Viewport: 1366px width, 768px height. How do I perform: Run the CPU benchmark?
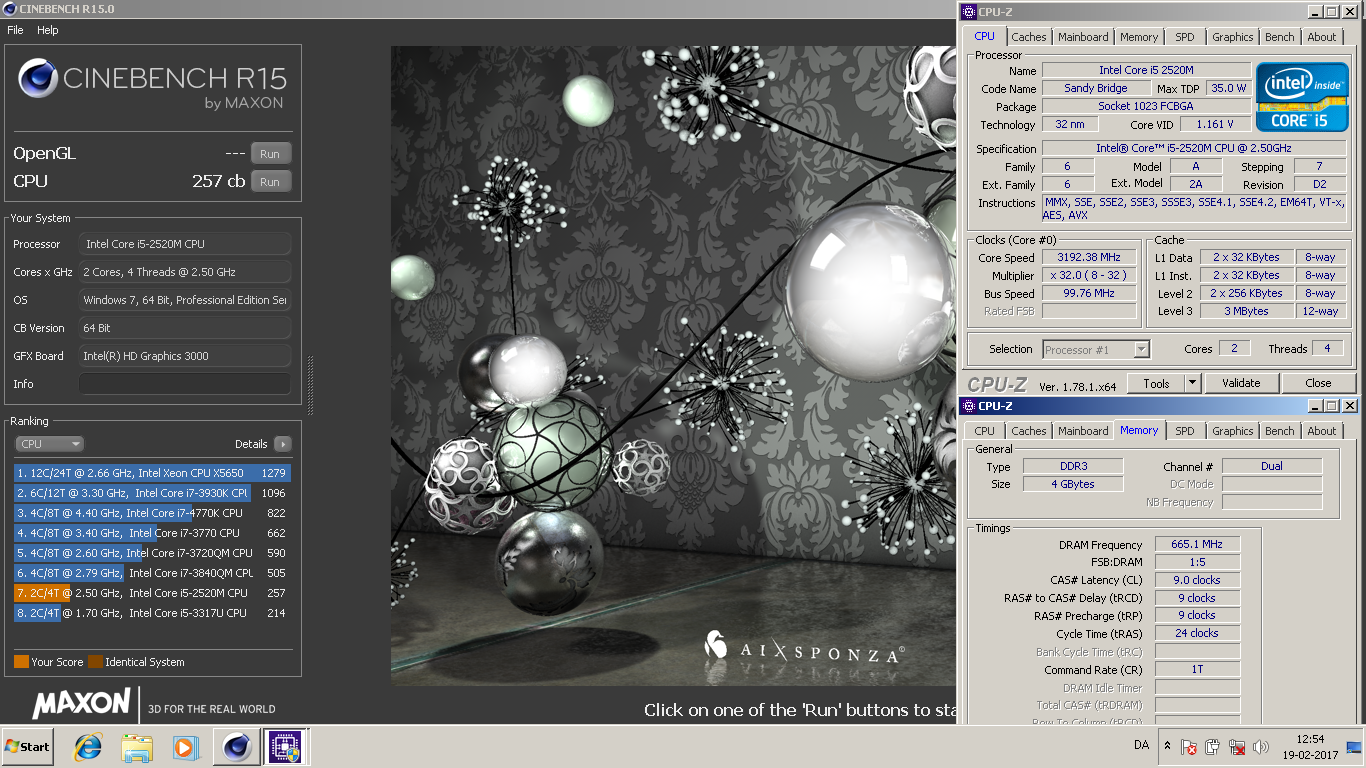(x=270, y=182)
